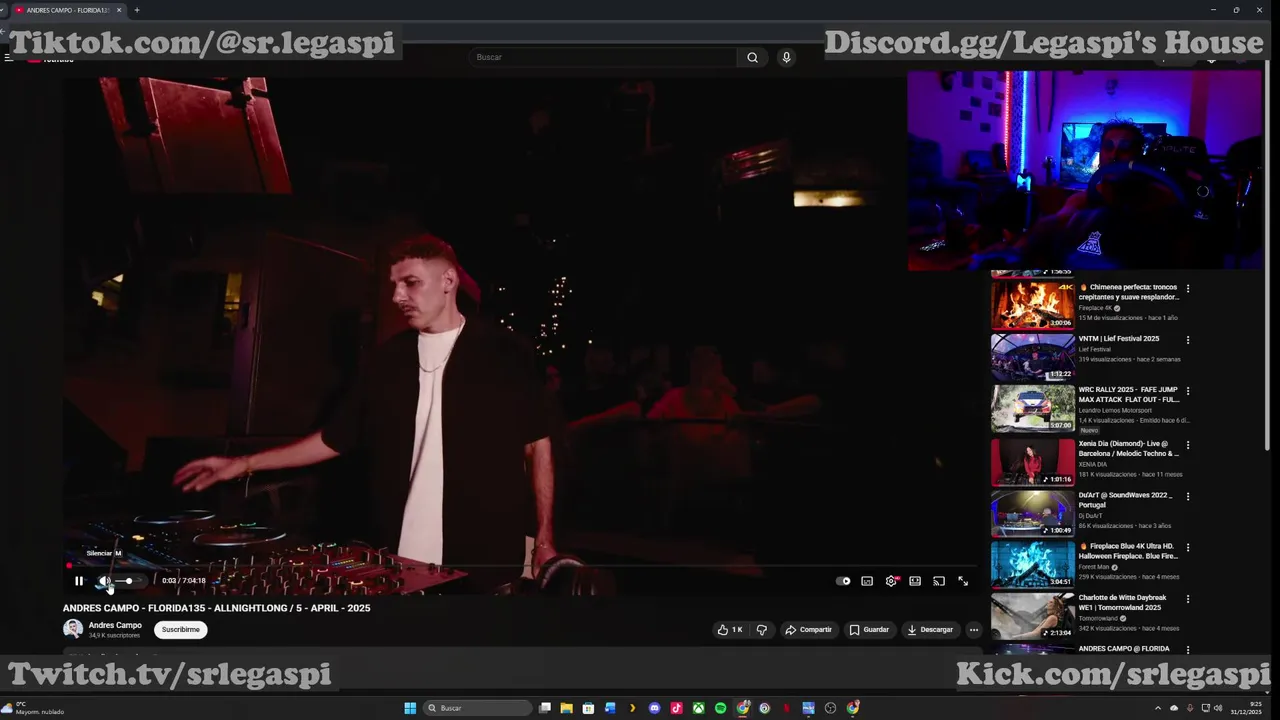Viewport: 1280px width, 720px height.
Task: Open the YouTube hamburger guide menu
Action: click(8, 58)
